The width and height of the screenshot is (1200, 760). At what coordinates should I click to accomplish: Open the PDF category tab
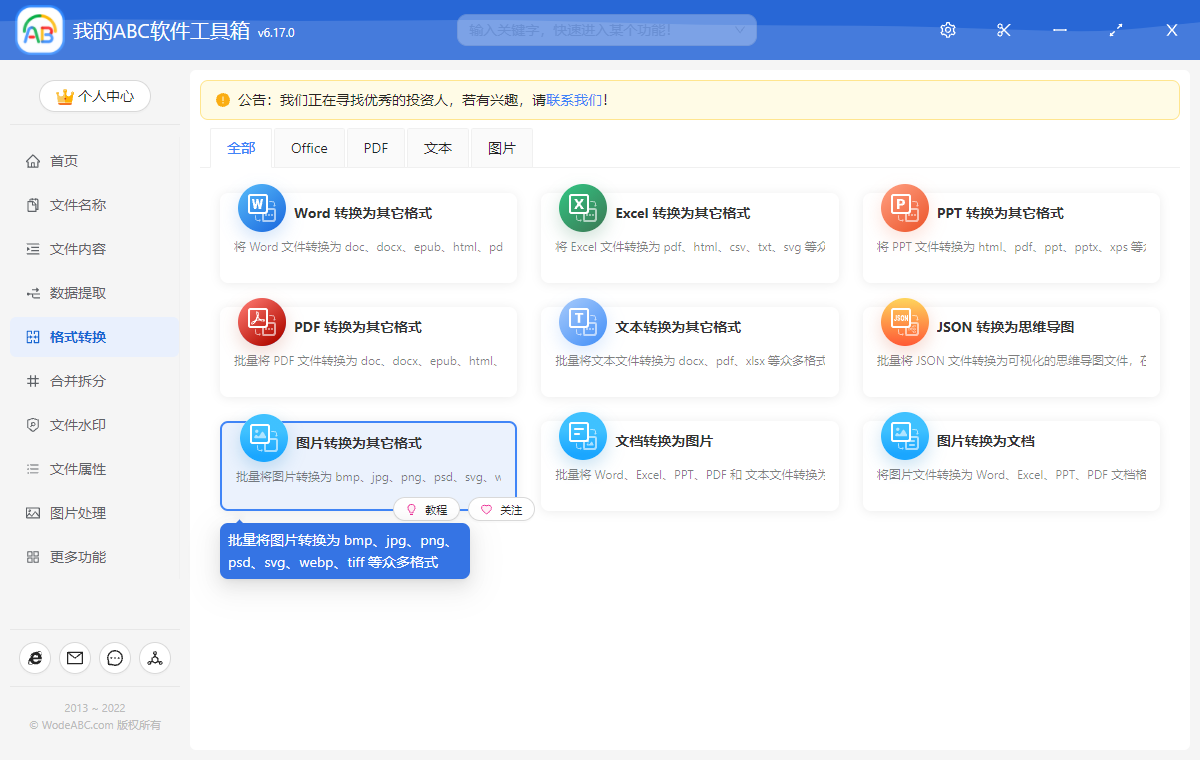(x=375, y=147)
